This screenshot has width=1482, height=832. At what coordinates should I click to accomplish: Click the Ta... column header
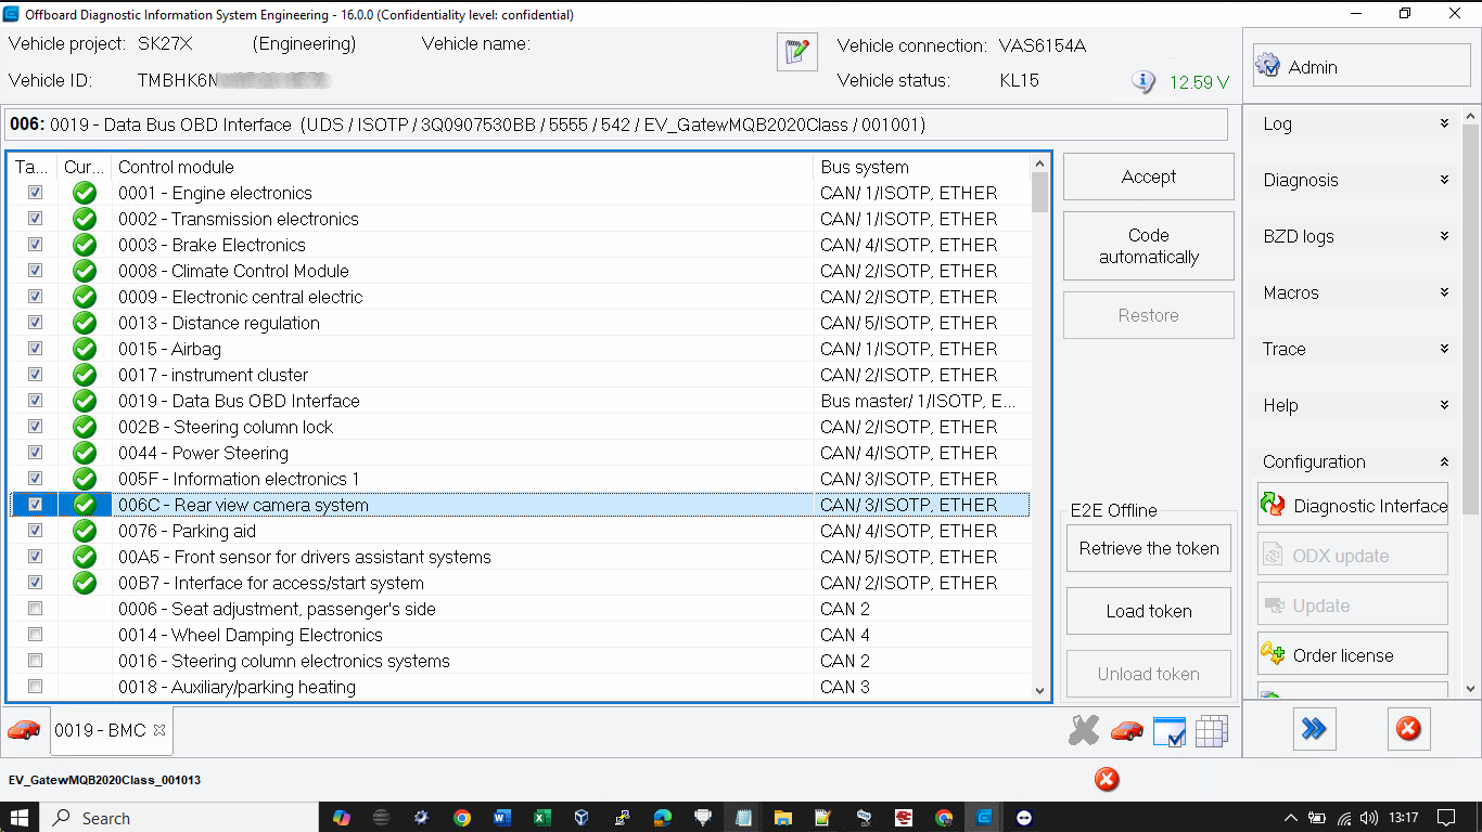(33, 167)
